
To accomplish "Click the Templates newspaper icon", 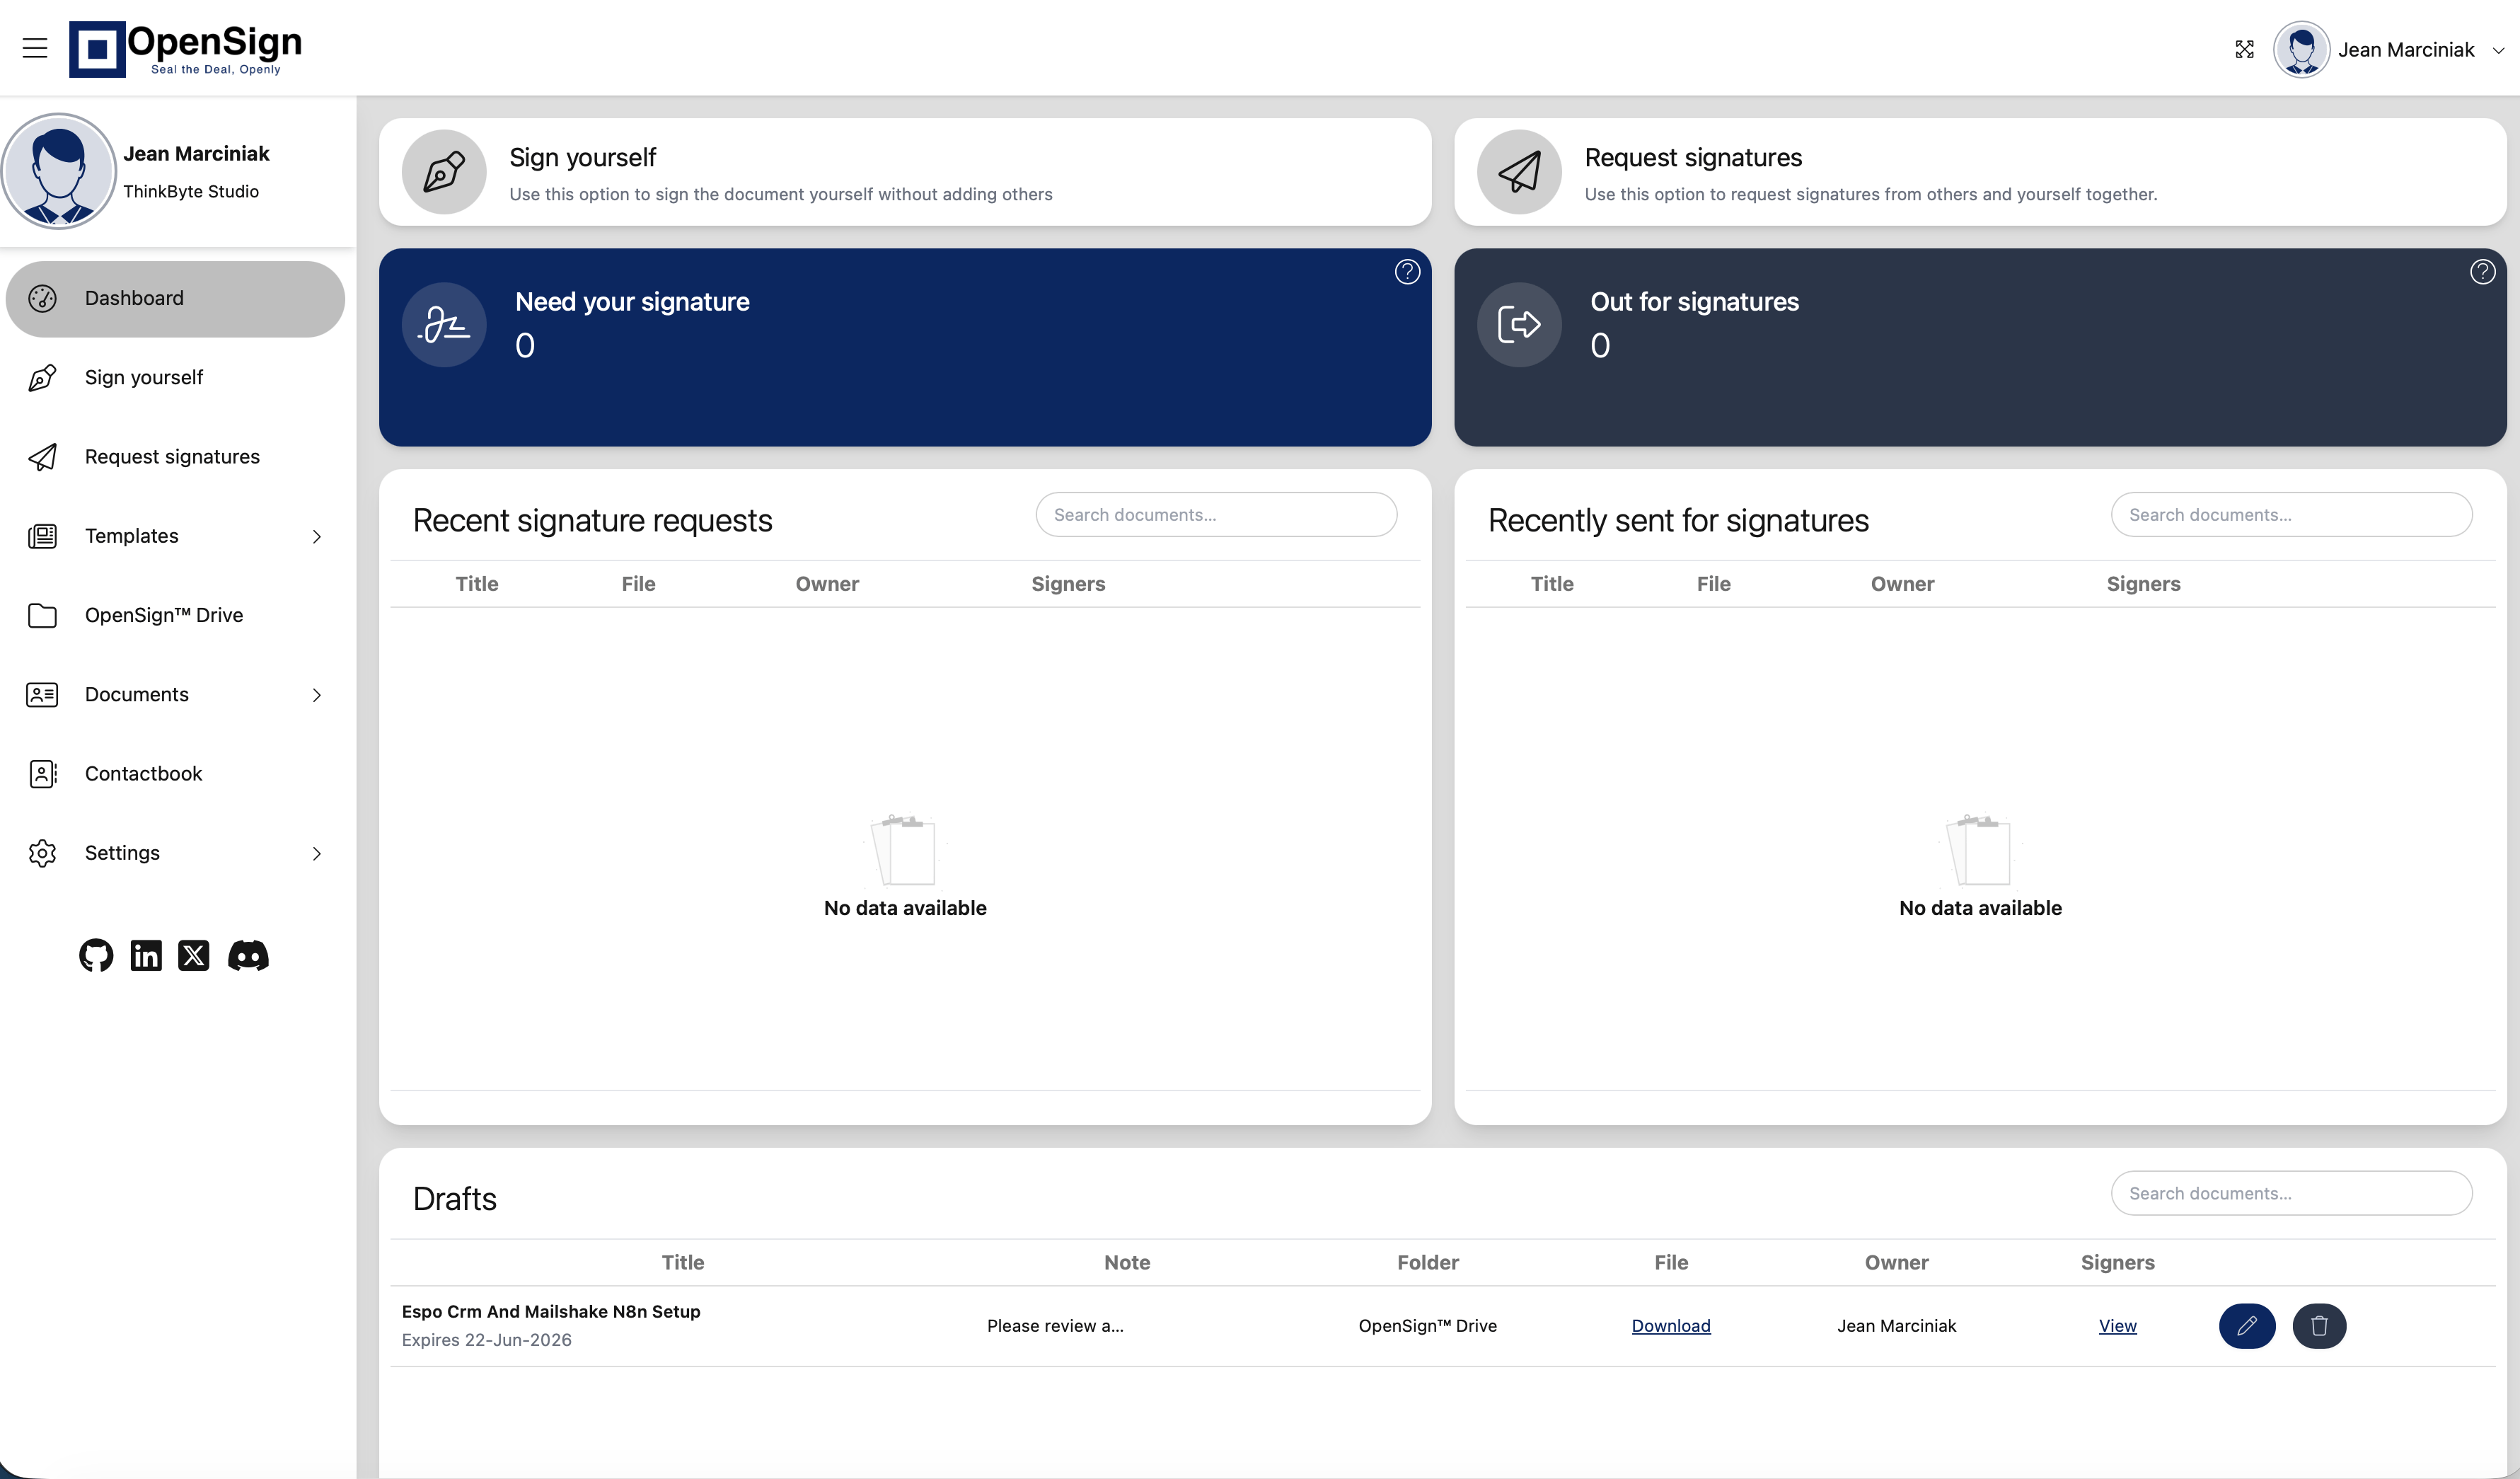I will (42, 536).
